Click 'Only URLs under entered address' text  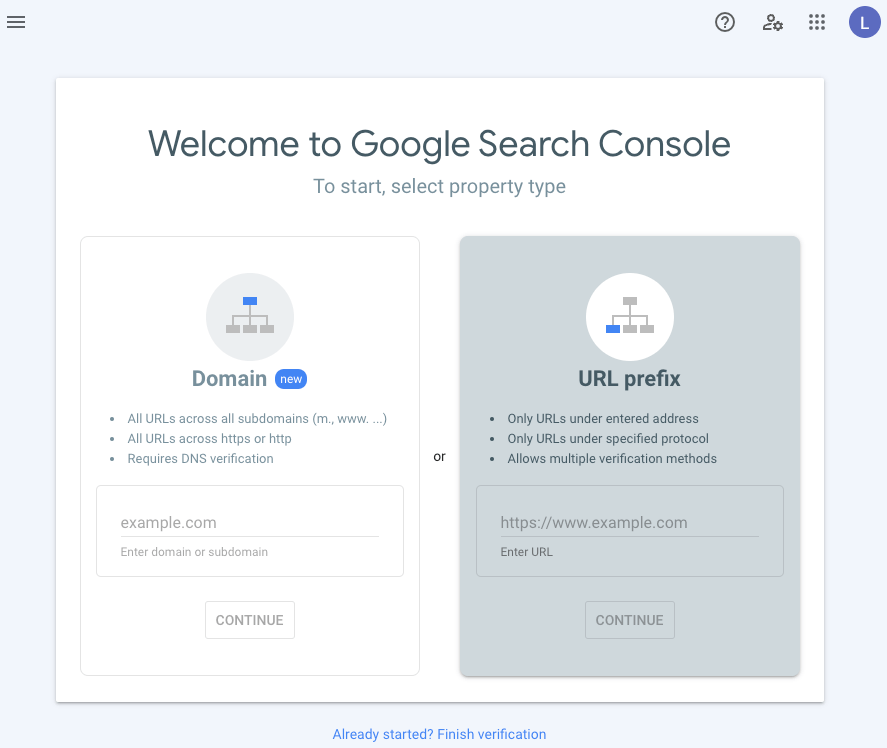click(x=602, y=419)
